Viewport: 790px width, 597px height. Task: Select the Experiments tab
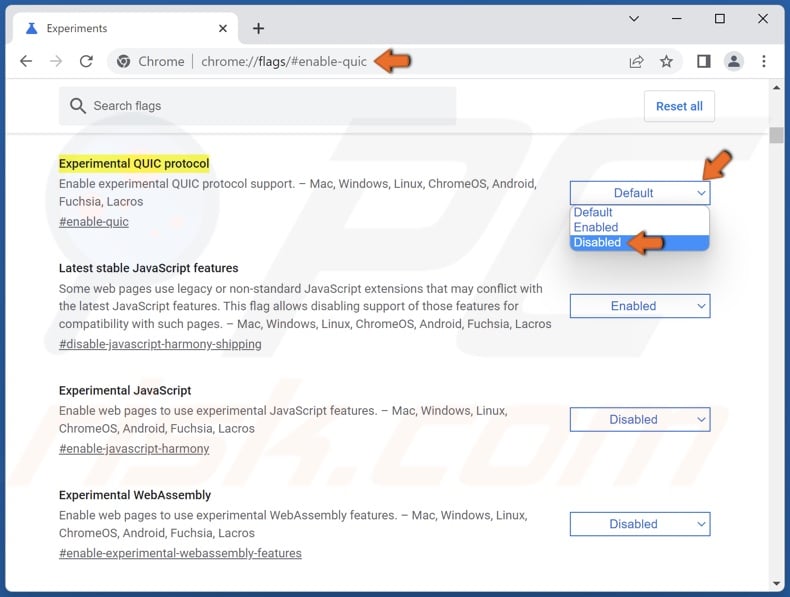[126, 28]
